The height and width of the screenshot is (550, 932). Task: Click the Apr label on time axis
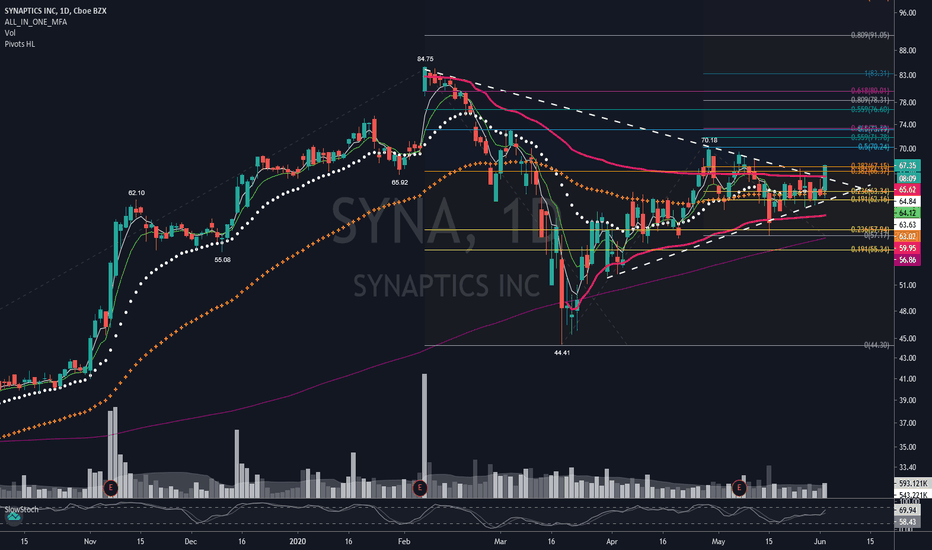click(x=612, y=542)
